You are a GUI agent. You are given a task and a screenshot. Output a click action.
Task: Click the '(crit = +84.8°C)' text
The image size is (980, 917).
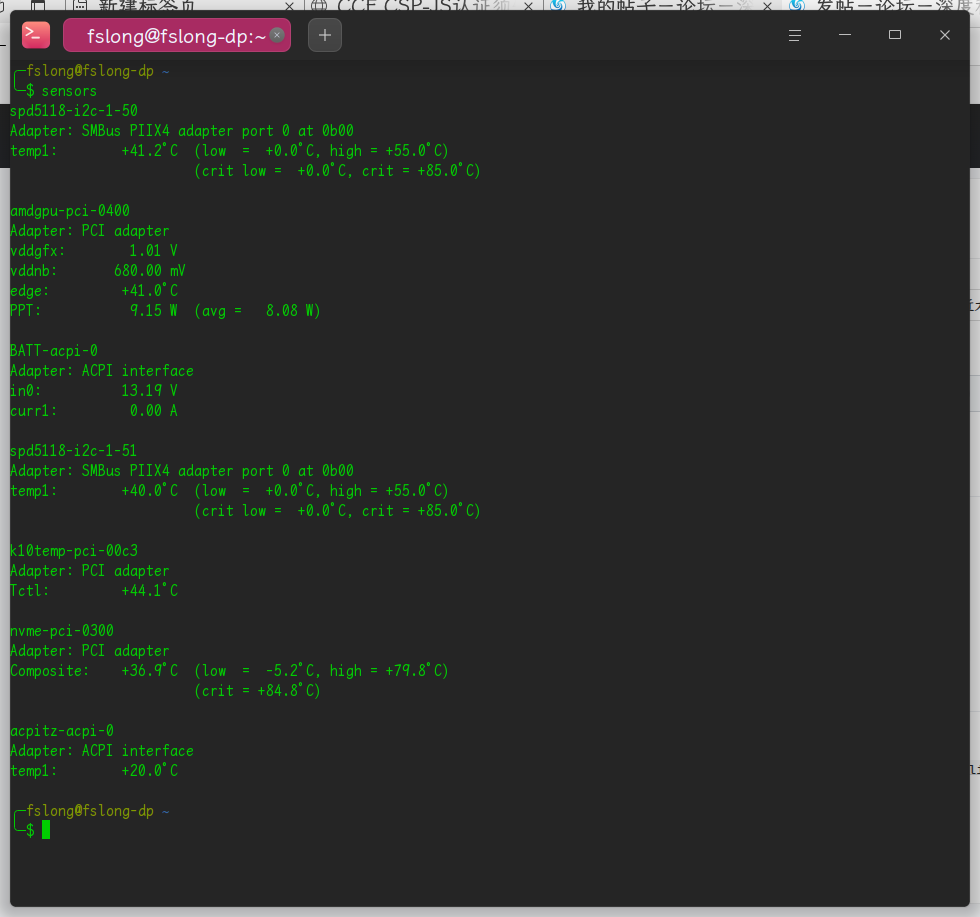(258, 691)
